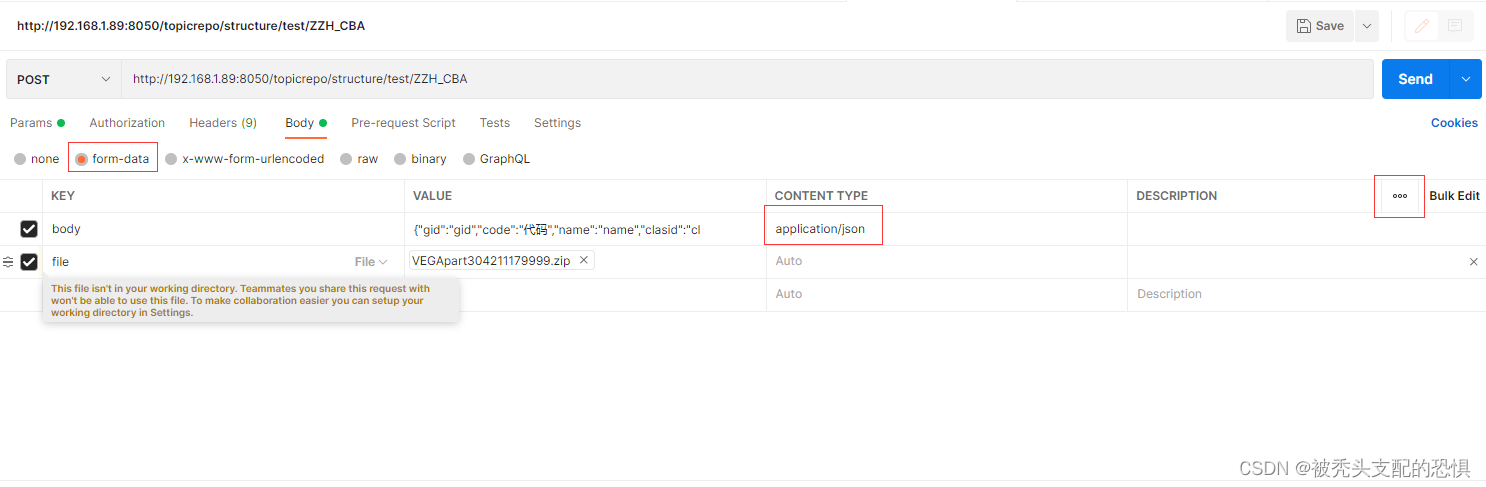The image size is (1486, 487).
Task: Switch to the Params tab
Action: point(37,123)
